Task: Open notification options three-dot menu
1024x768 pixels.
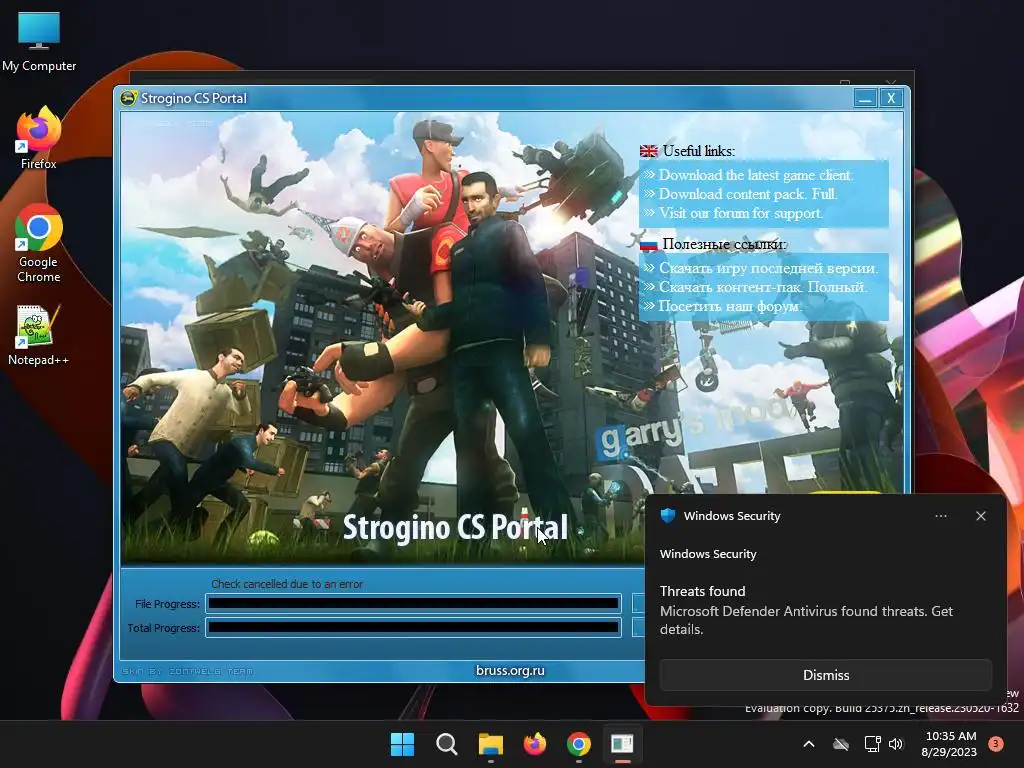Action: (940, 516)
